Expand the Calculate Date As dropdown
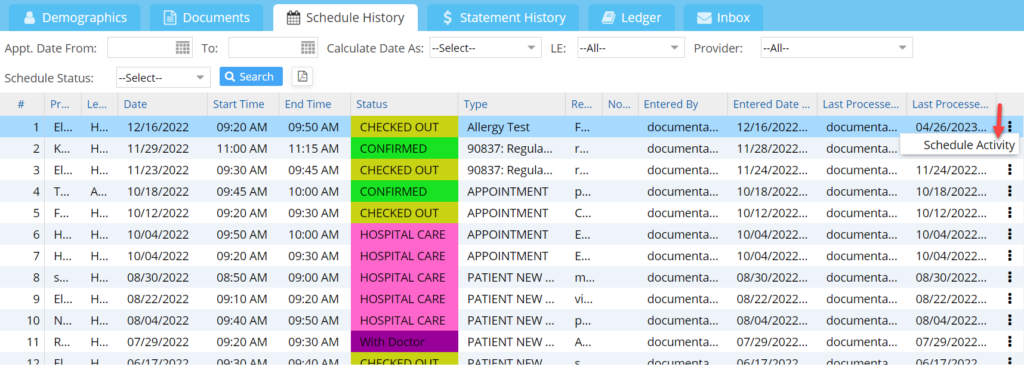This screenshot has width=1024, height=367. (x=485, y=48)
